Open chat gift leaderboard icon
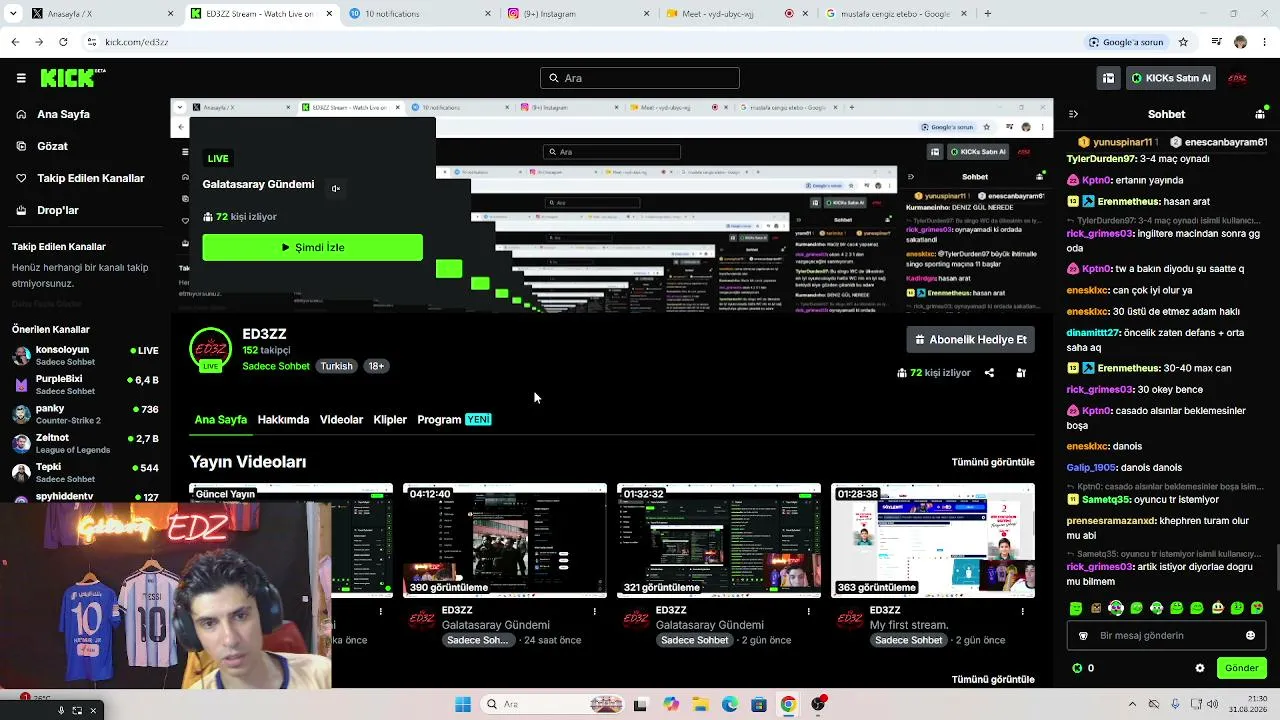 [x=1259, y=114]
